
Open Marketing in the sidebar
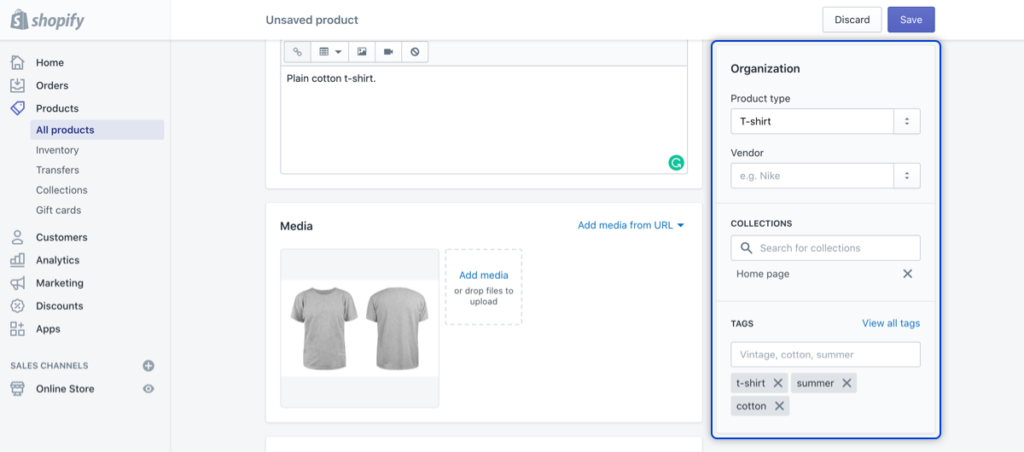(59, 283)
